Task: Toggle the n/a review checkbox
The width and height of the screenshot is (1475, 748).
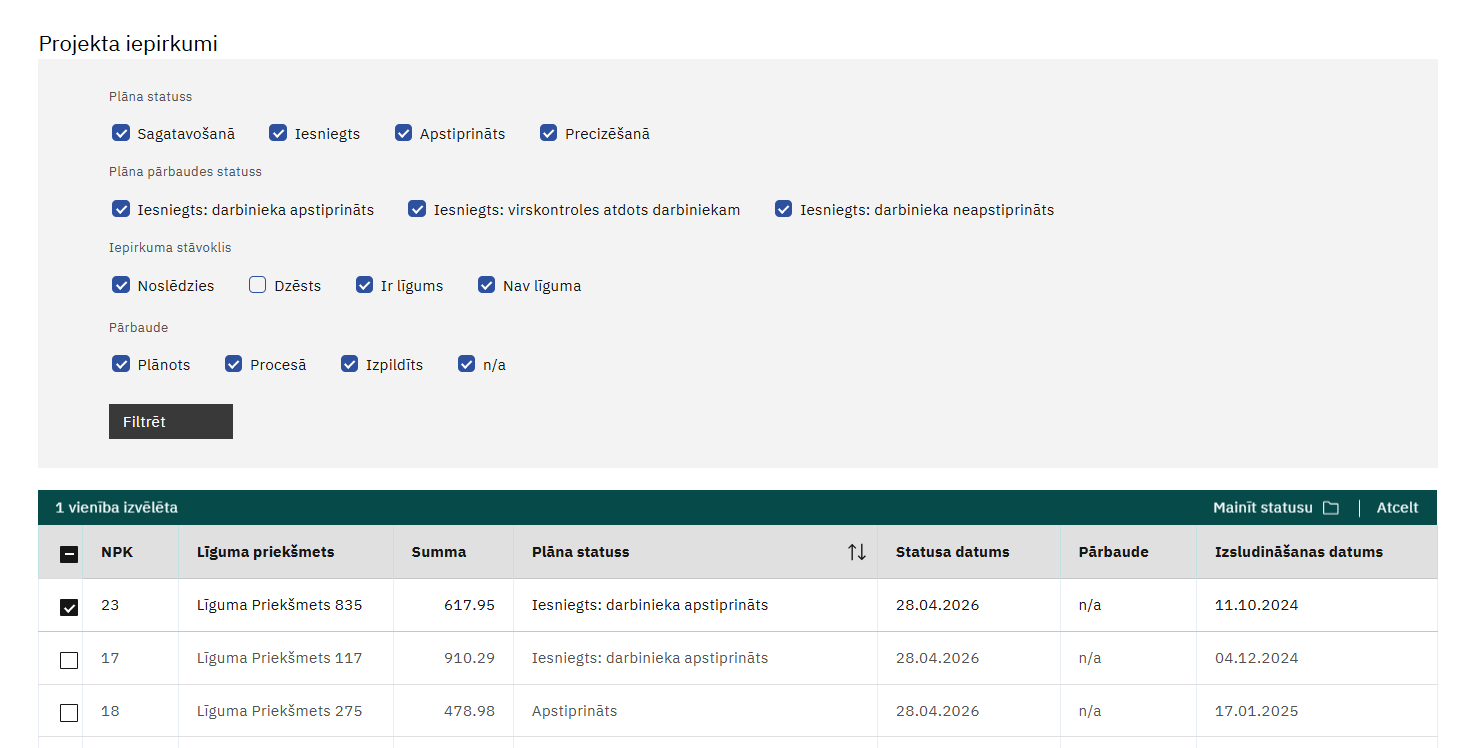Action: pos(466,364)
